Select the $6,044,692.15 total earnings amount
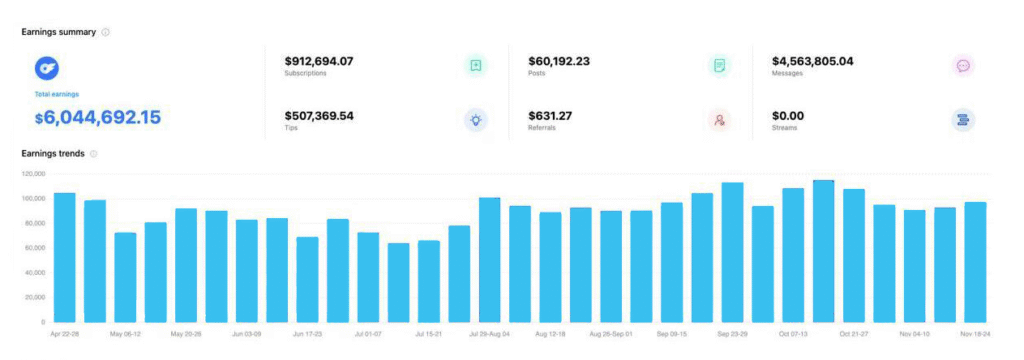Viewport: 1024px width, 360px height. (x=98, y=118)
